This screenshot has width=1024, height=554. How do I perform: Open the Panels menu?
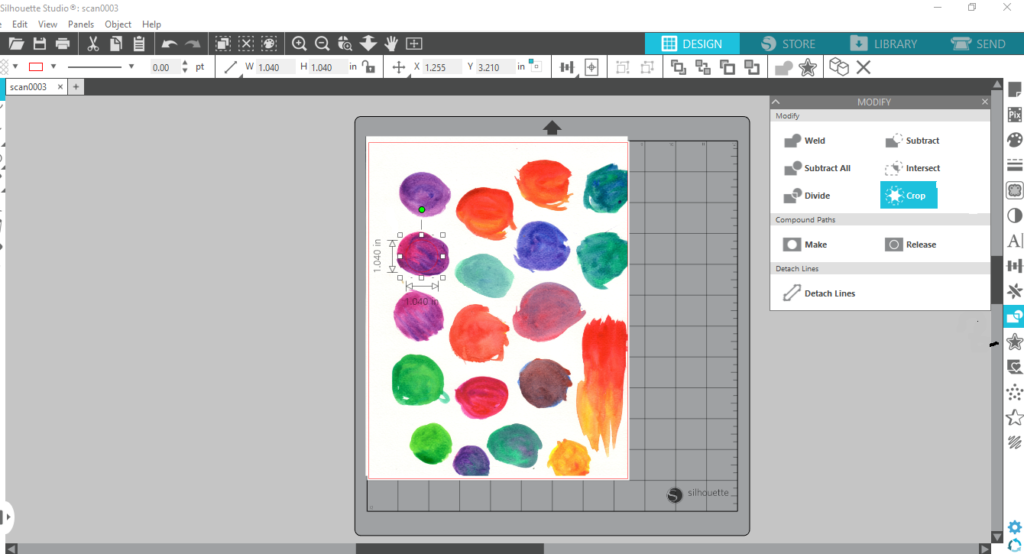coord(81,24)
